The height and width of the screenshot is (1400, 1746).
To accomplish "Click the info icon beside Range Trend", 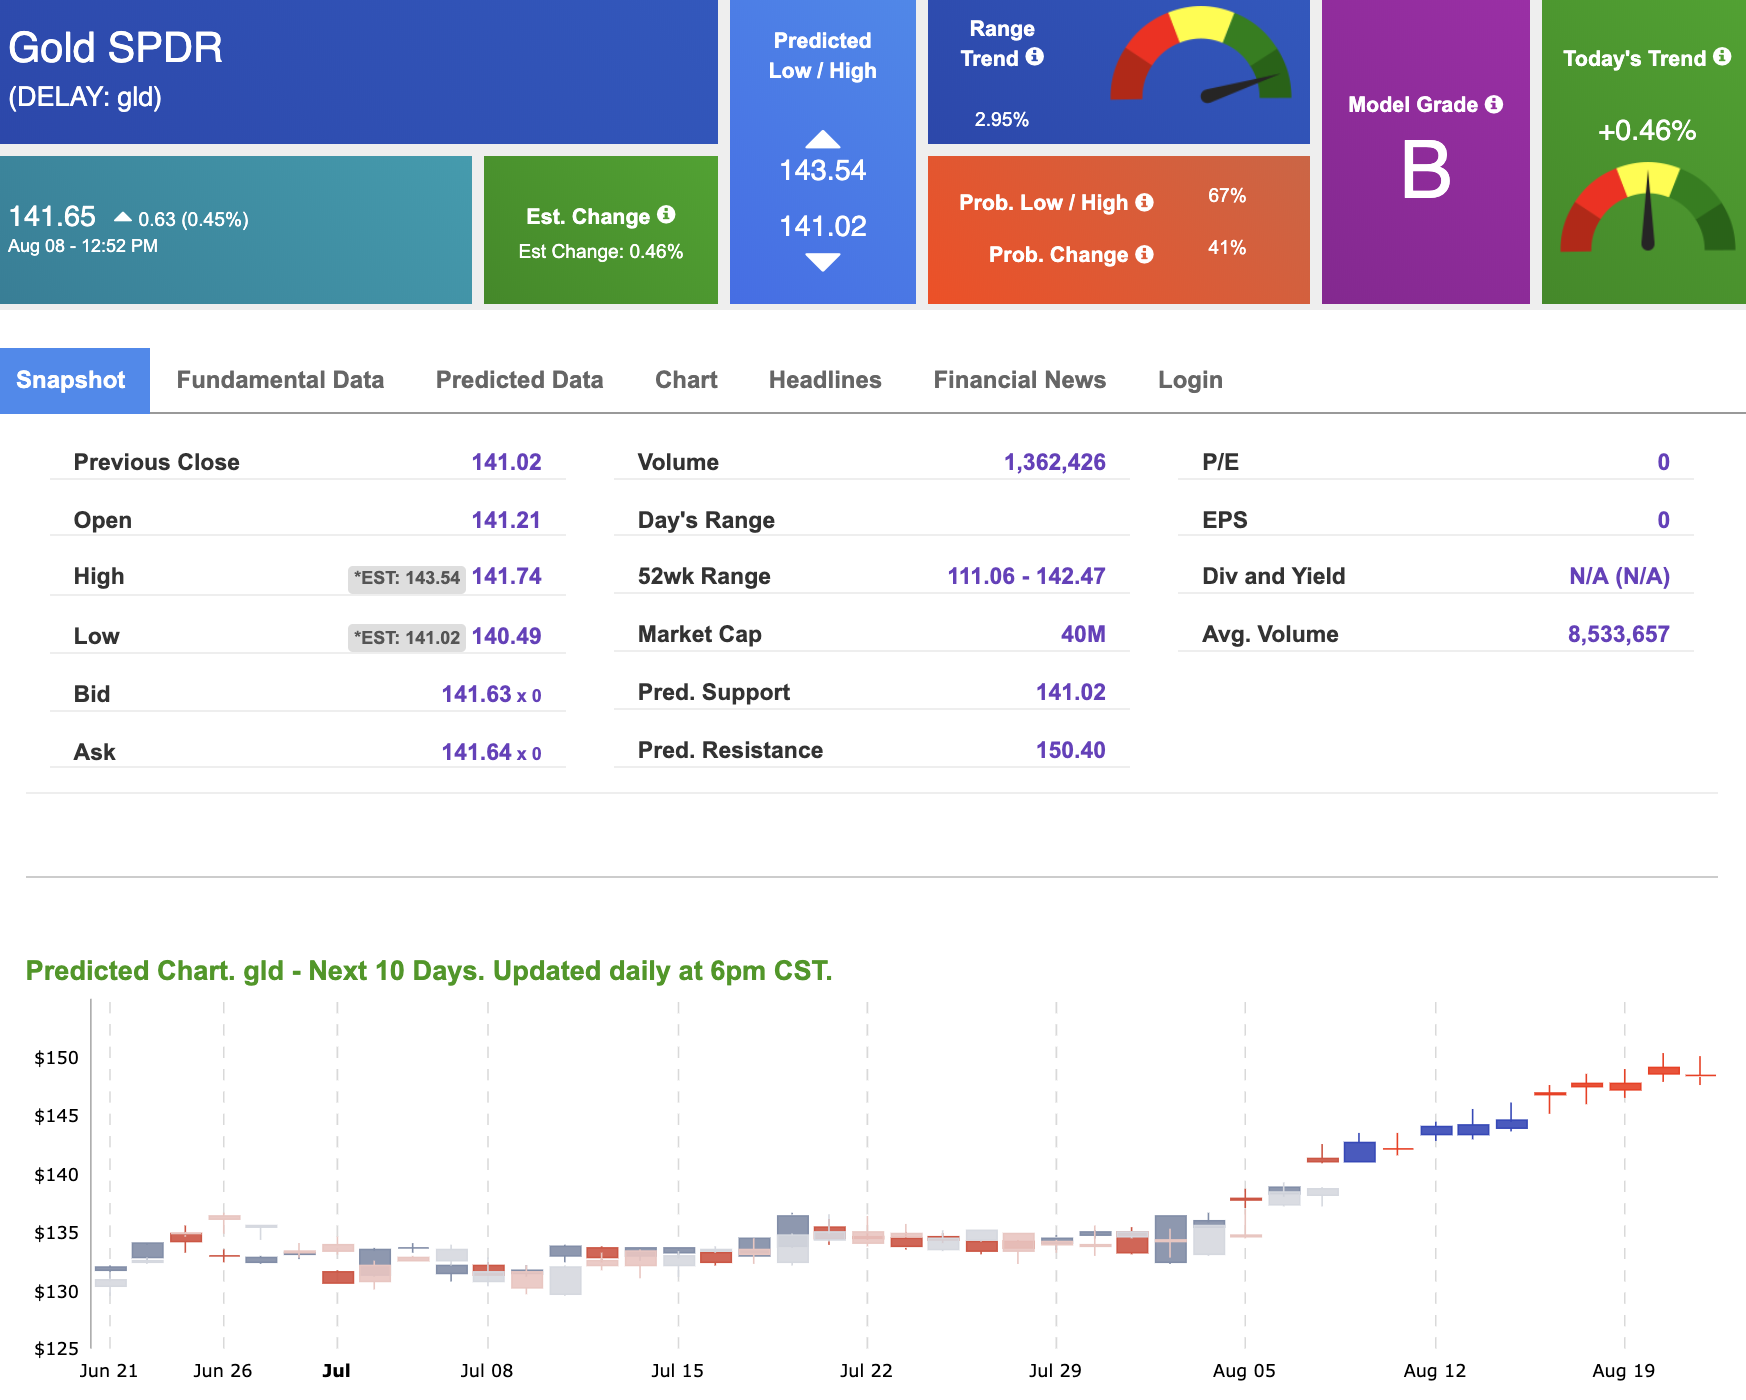I will pyautogui.click(x=1035, y=57).
